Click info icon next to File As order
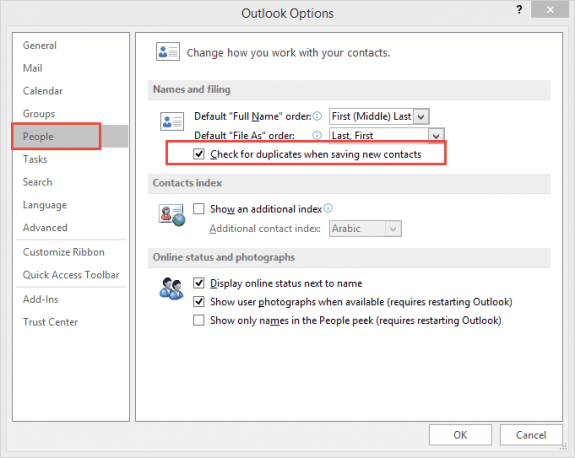 point(317,135)
